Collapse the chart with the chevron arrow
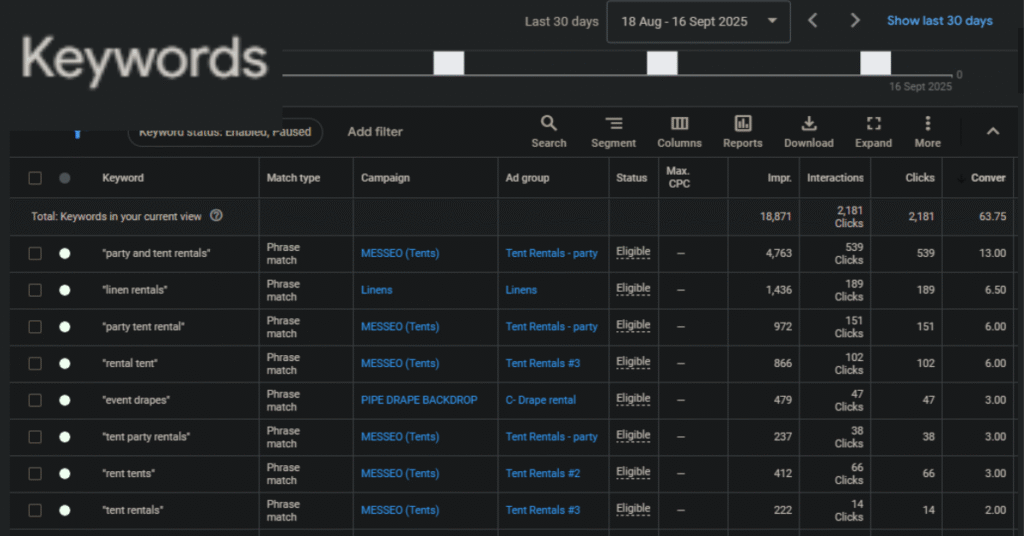 pos(992,131)
